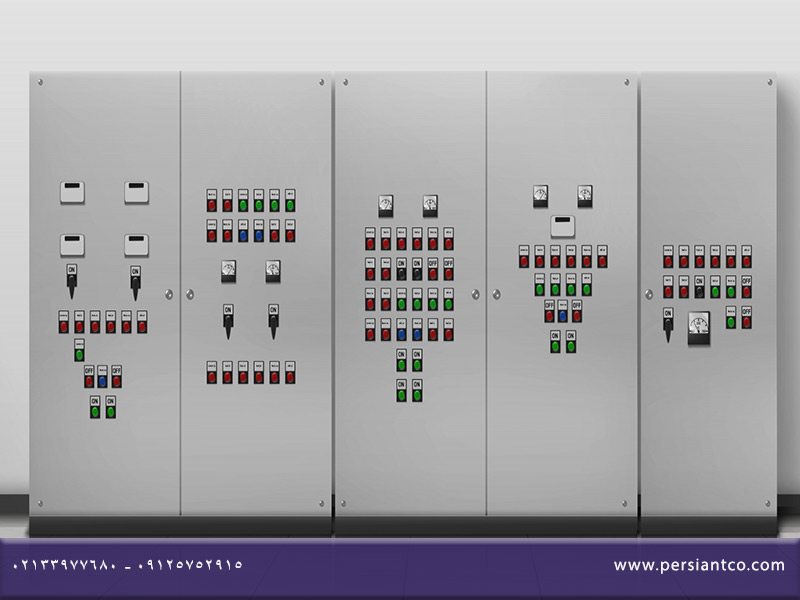Push the left OFF button on the middle cabinet
Screen dimensions: 800x600
(433, 269)
